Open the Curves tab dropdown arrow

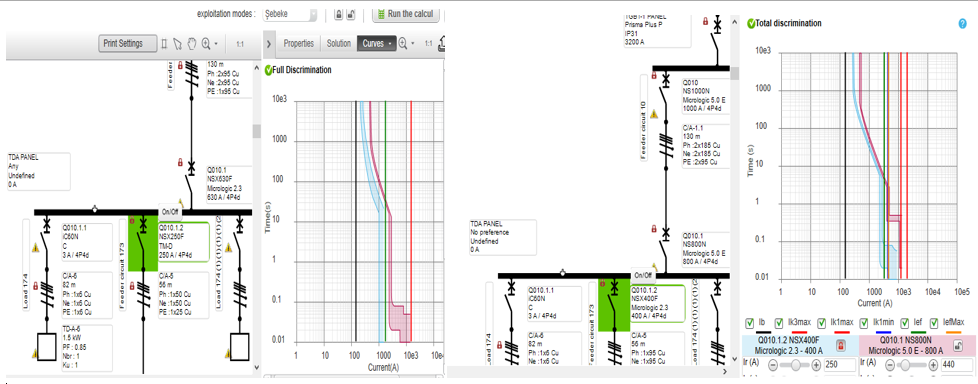tap(390, 44)
